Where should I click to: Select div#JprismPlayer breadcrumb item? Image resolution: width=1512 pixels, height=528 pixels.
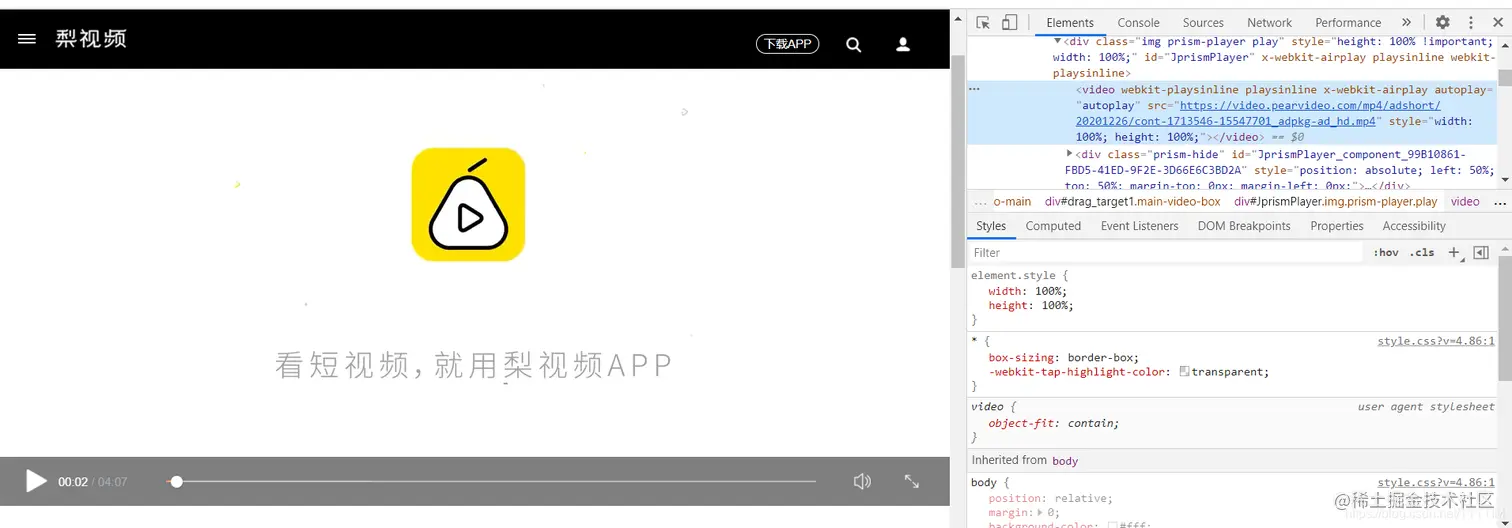click(1336, 201)
